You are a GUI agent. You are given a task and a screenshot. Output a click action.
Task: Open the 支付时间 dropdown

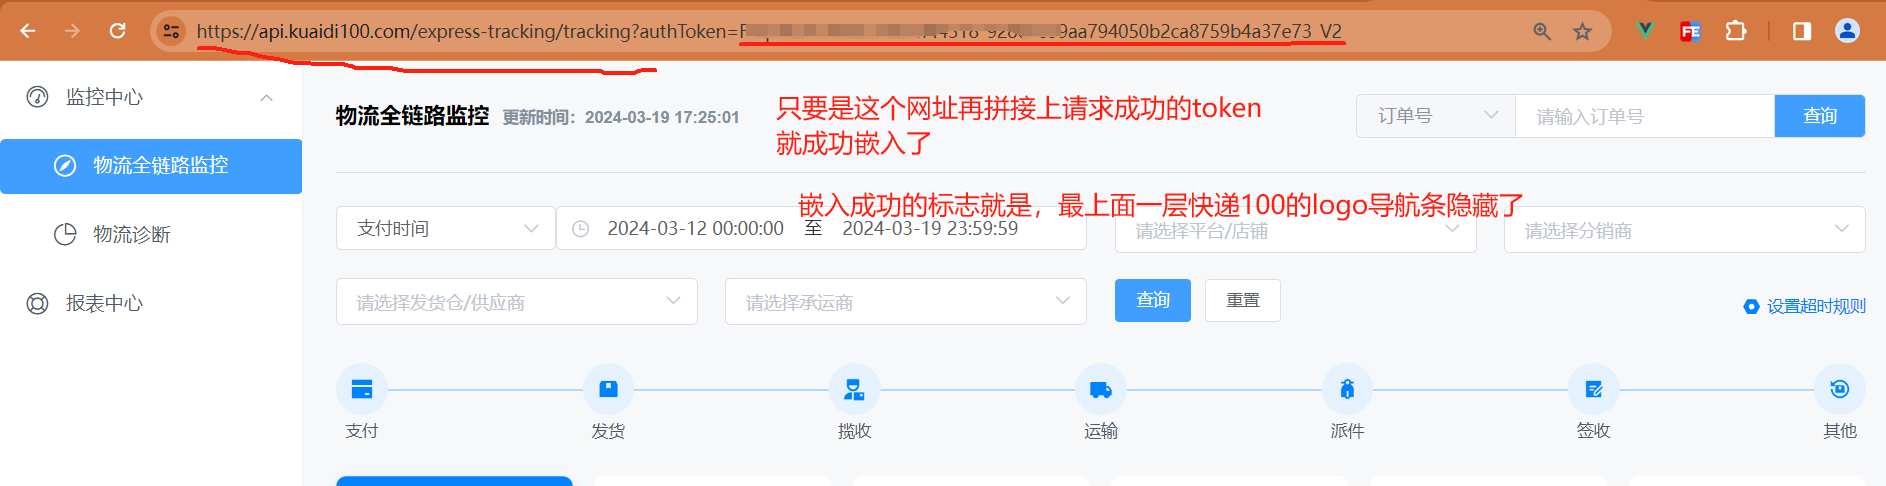446,228
